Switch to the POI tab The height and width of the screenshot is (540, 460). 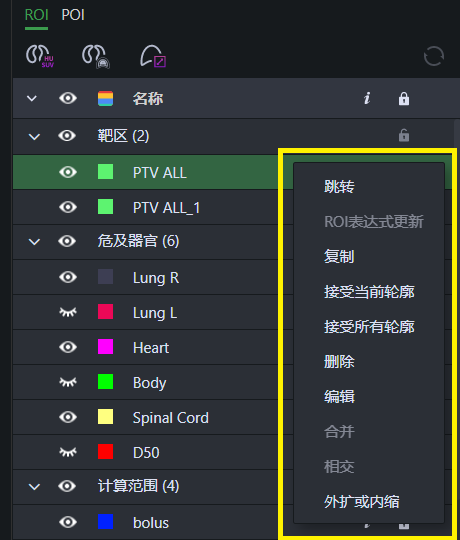pyautogui.click(x=73, y=15)
